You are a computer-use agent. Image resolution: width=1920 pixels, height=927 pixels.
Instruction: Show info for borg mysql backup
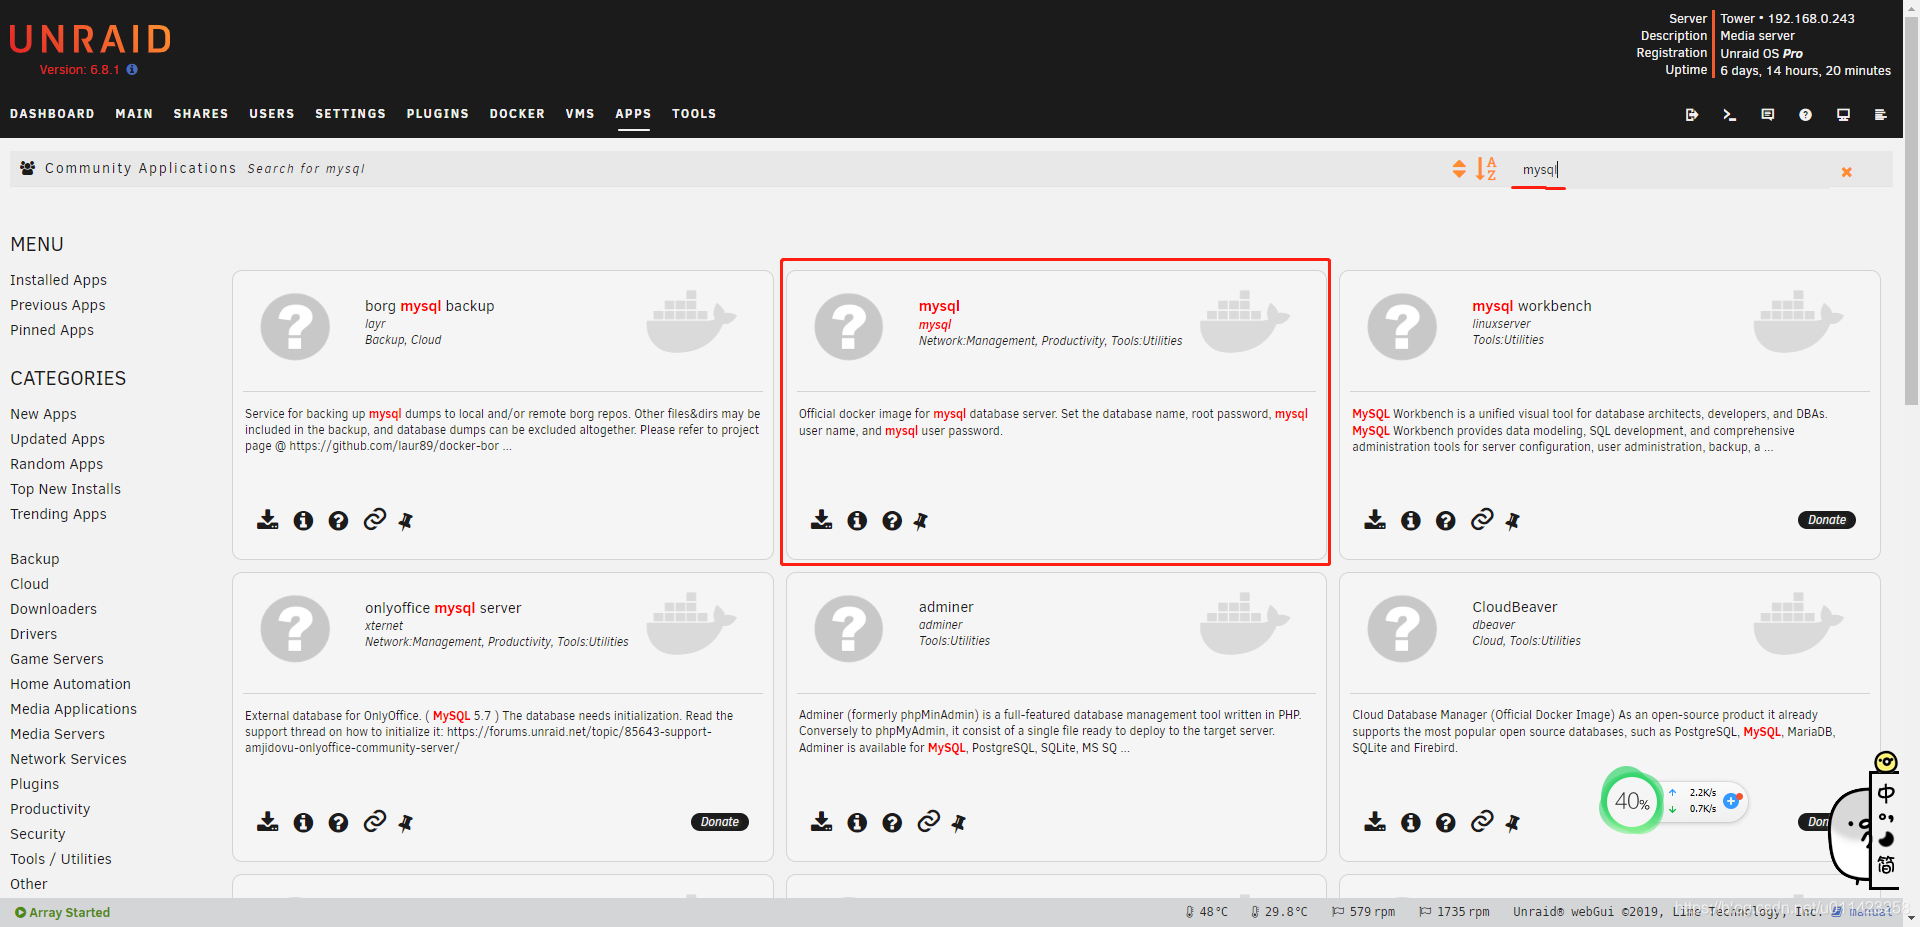coord(303,521)
